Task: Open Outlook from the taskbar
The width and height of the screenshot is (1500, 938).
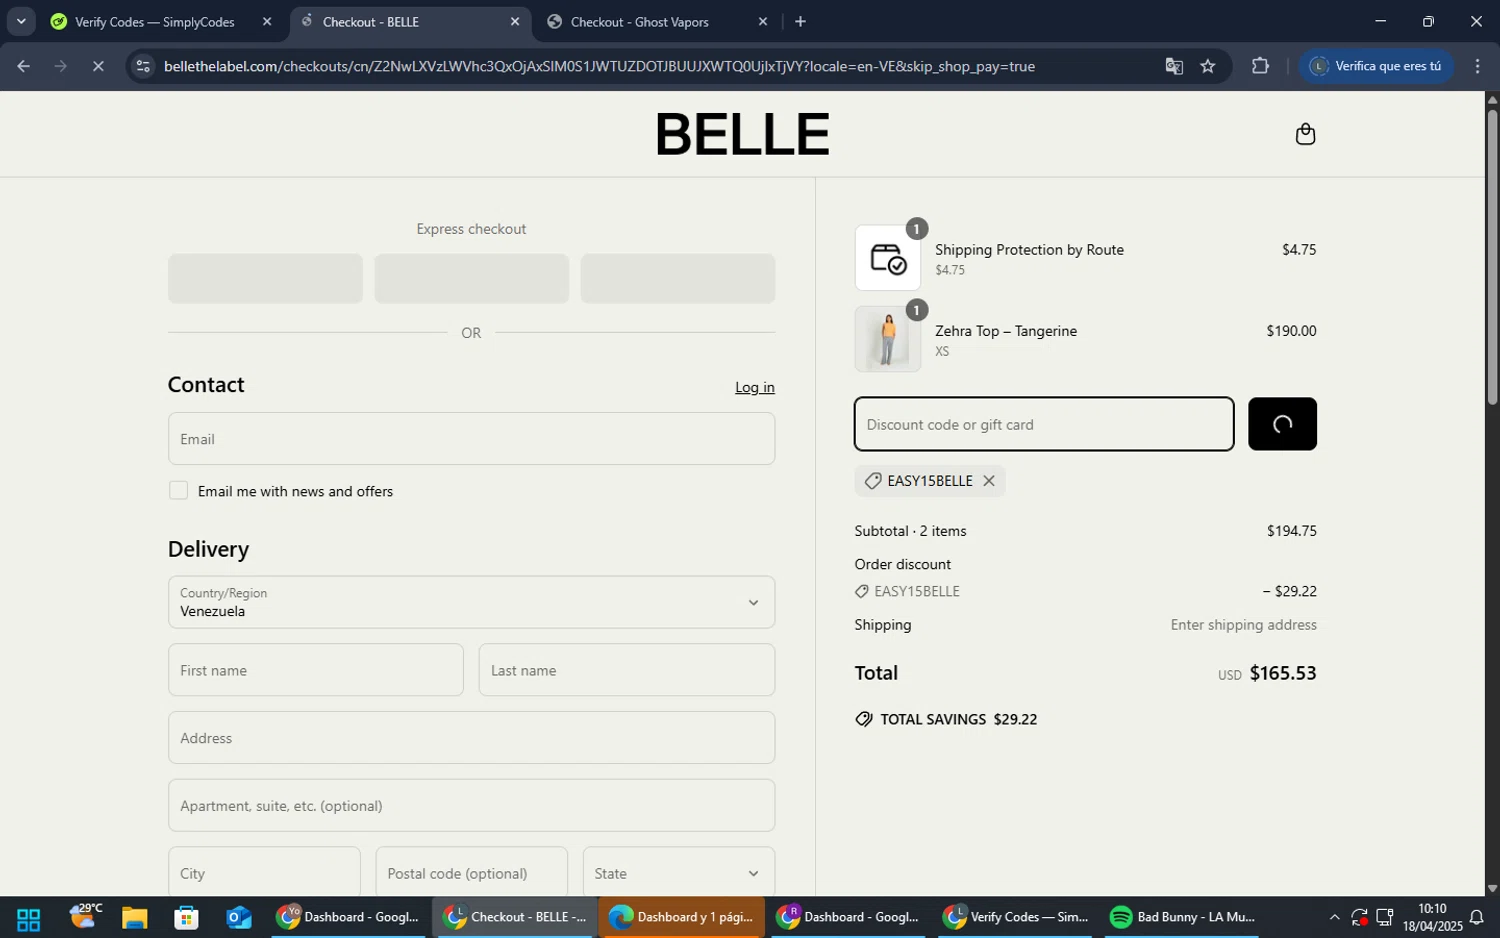Action: [x=238, y=918]
